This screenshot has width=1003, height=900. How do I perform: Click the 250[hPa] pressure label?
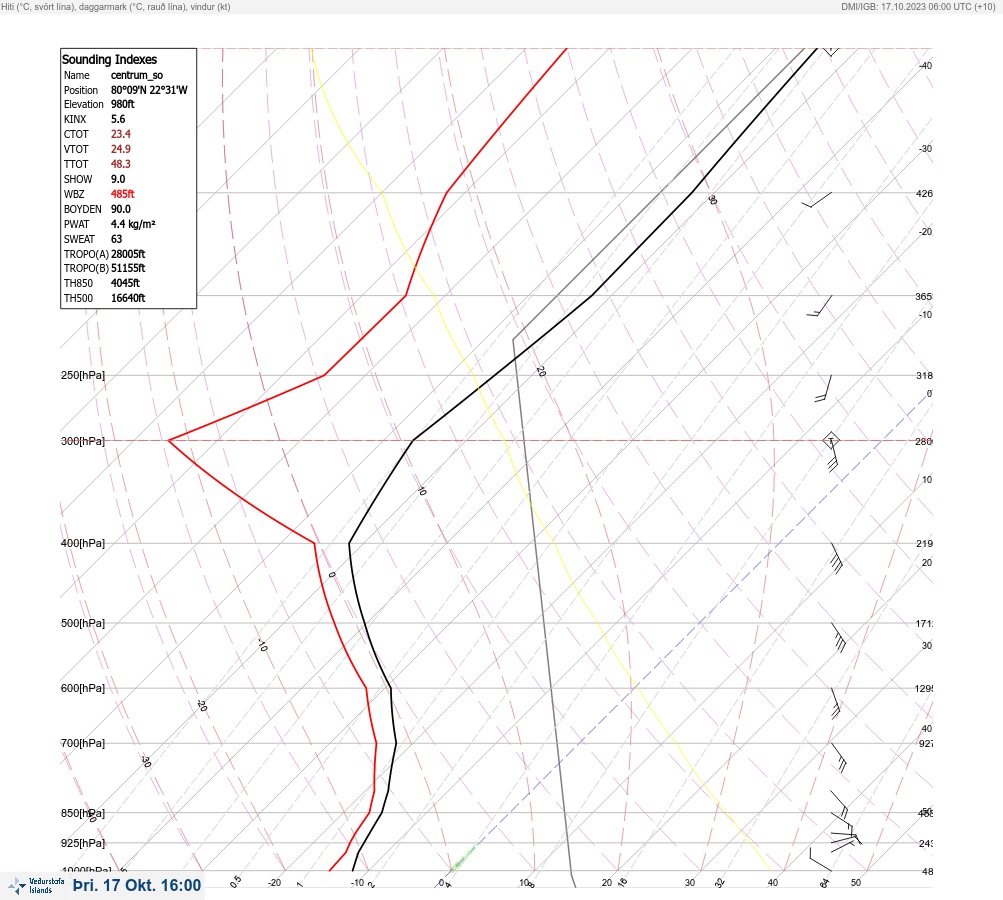click(83, 375)
